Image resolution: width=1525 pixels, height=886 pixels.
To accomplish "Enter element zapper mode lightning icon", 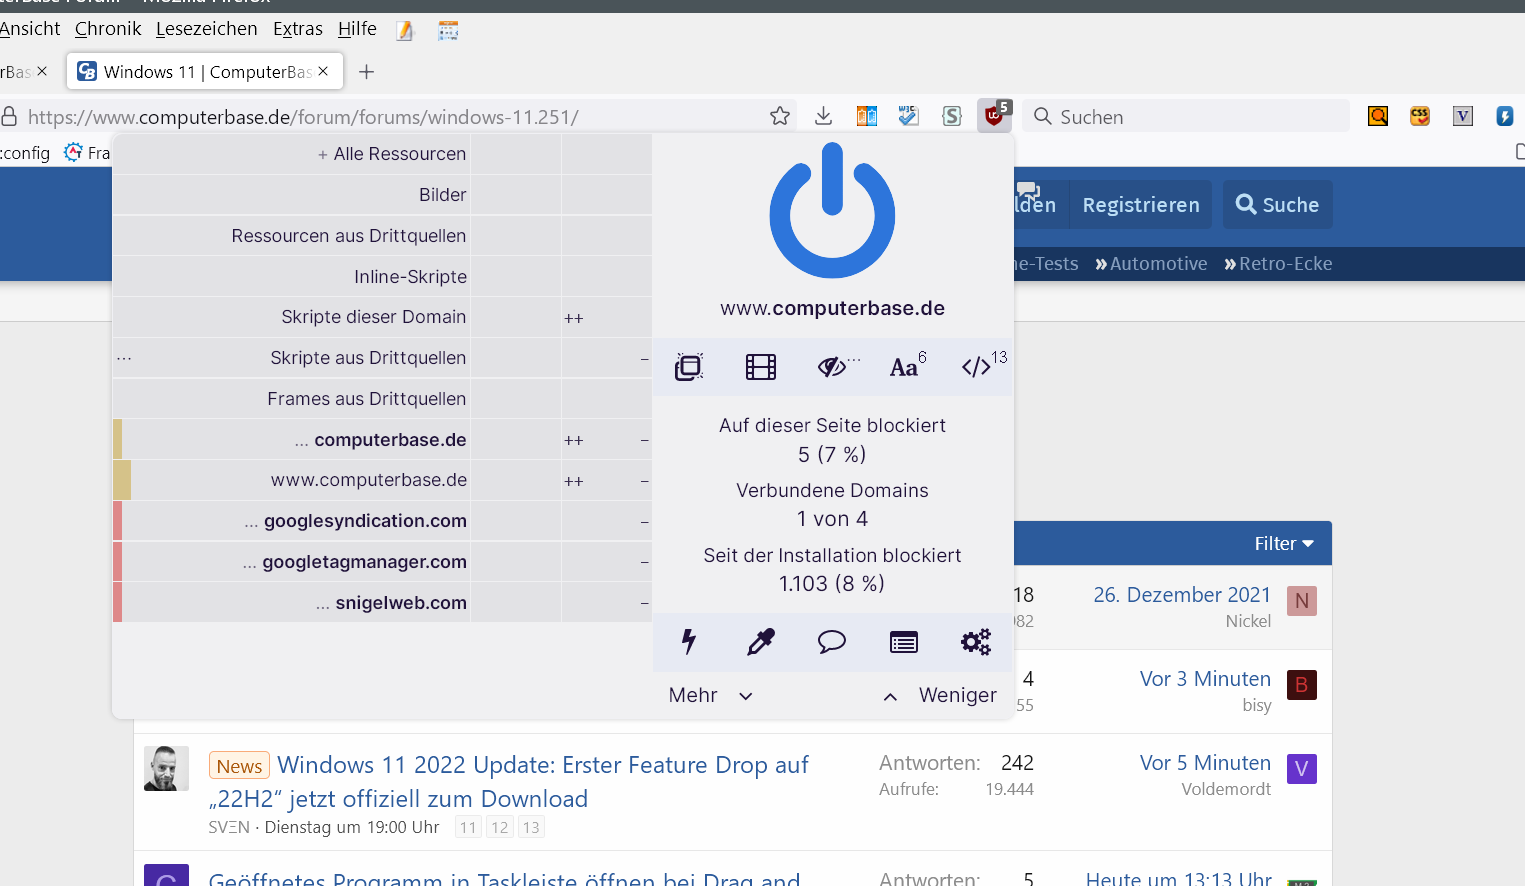I will click(689, 642).
